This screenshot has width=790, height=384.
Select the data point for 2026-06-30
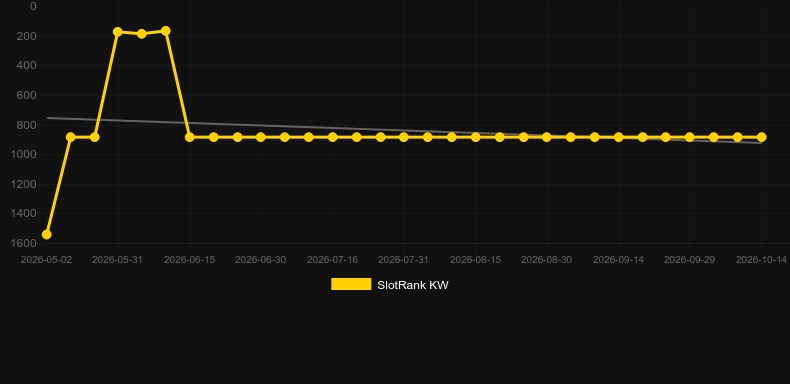[260, 137]
